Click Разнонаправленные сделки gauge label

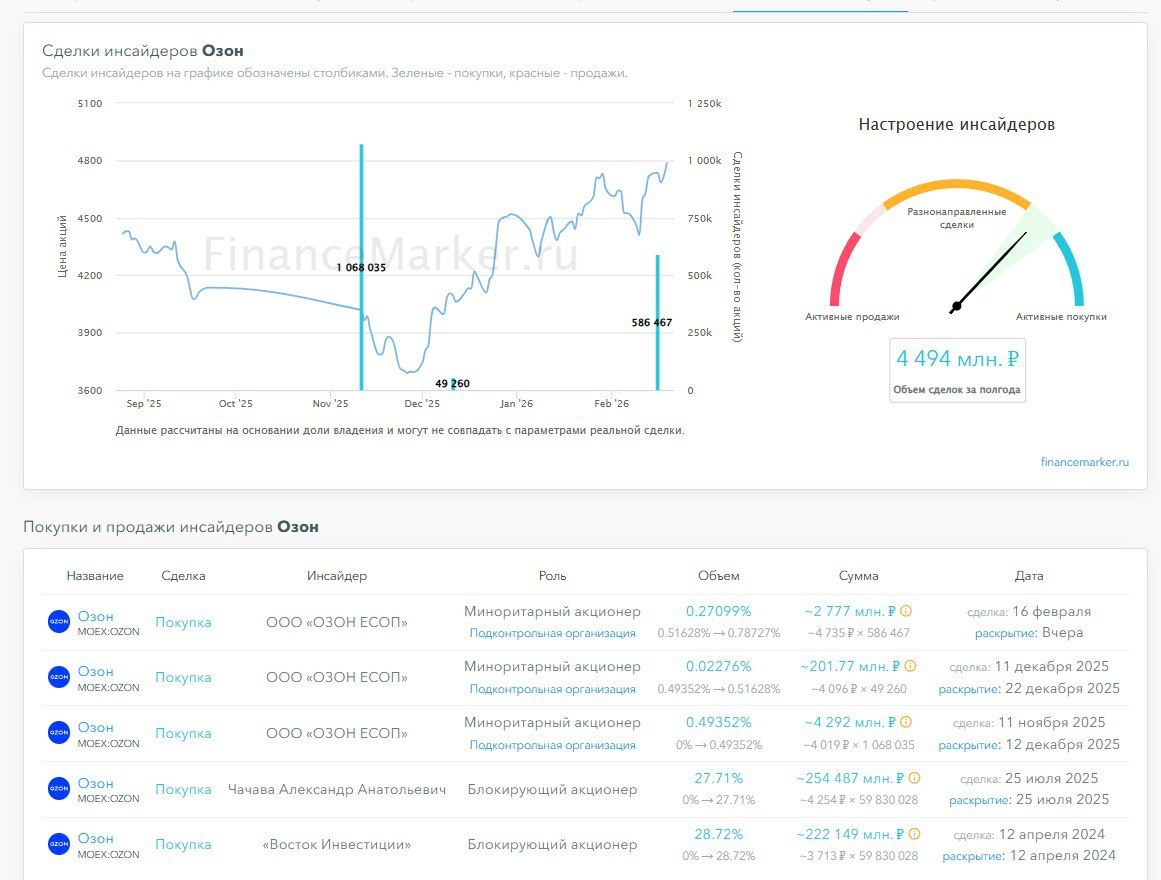[957, 218]
